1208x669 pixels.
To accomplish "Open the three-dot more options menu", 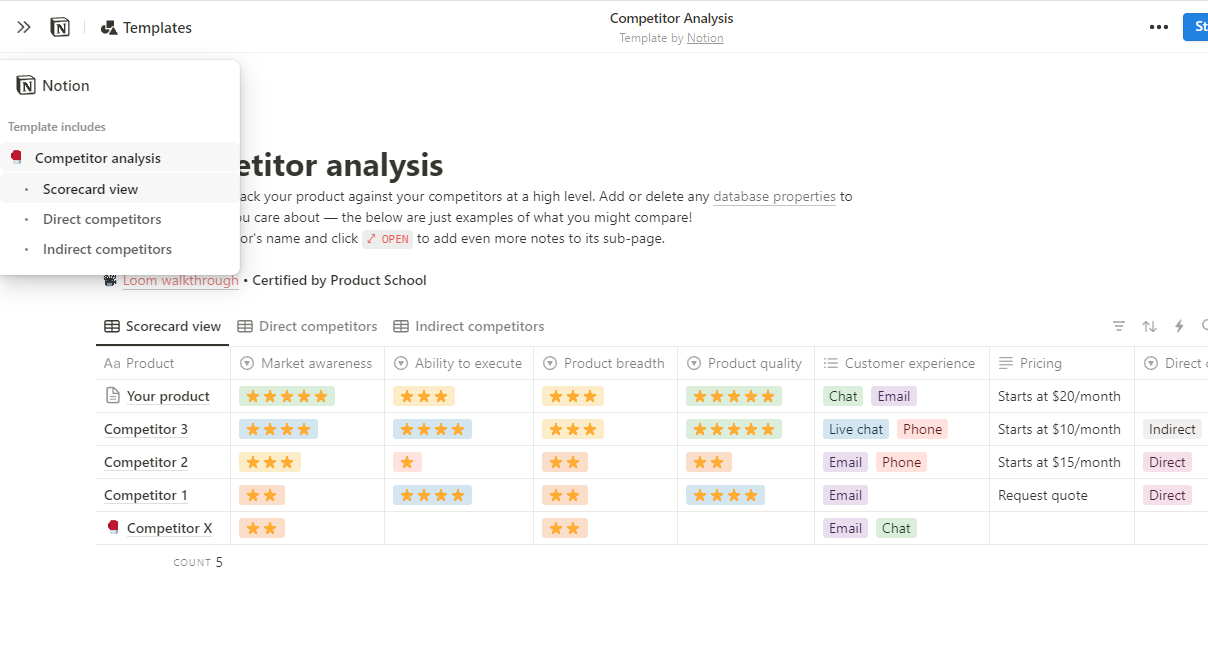I will [x=1159, y=27].
